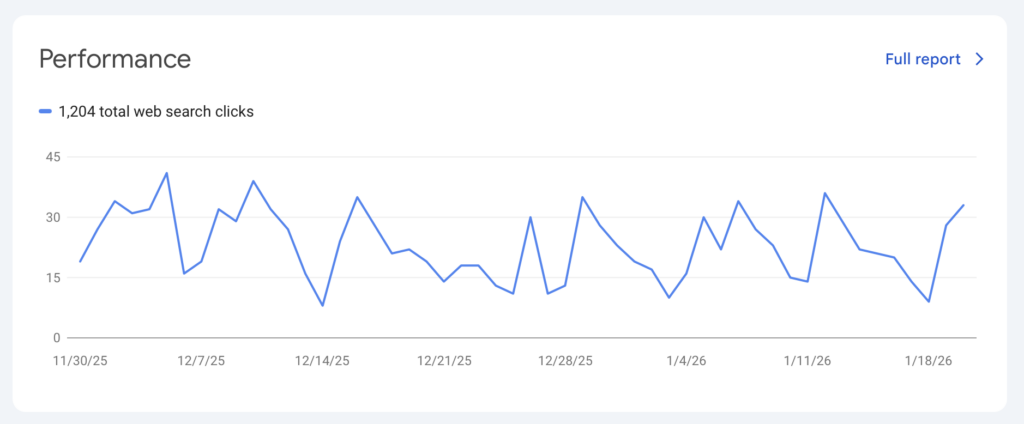Select the 30 y-axis label

(x=52, y=217)
